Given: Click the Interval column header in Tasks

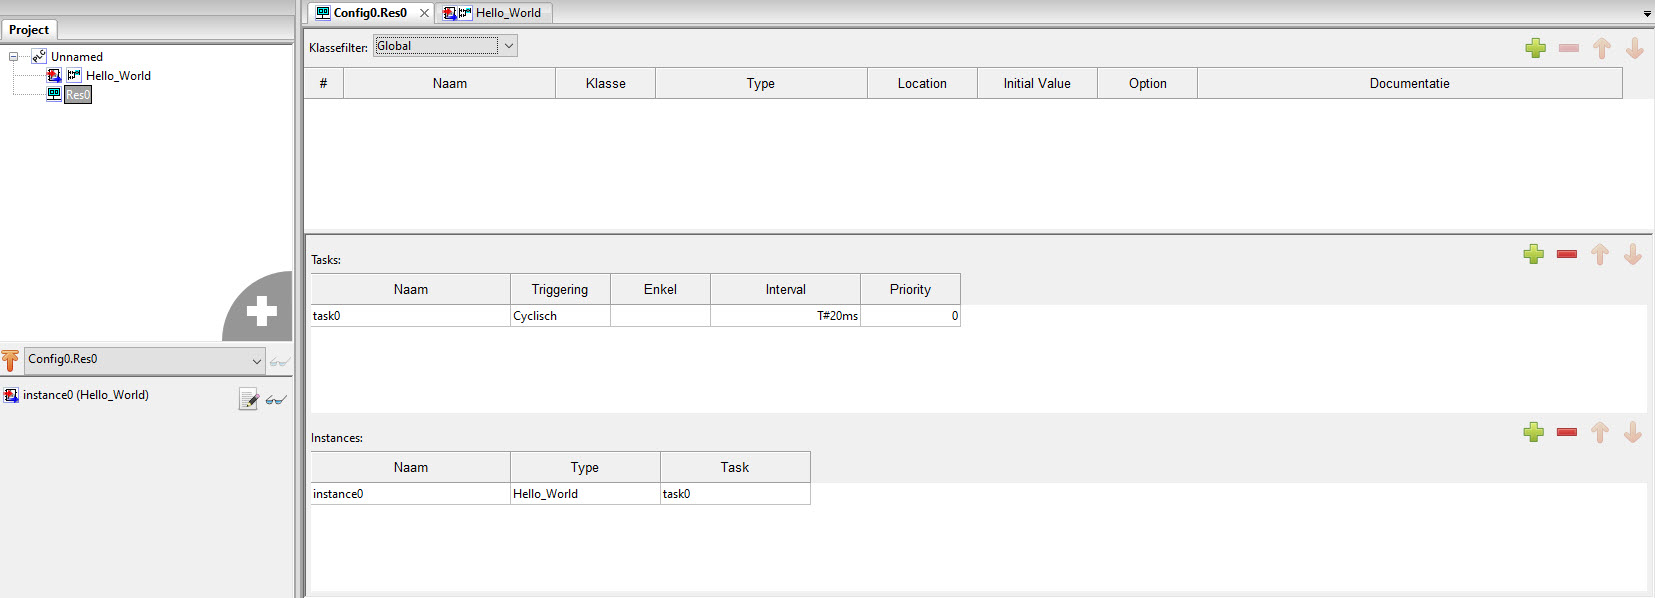Looking at the screenshot, I should click(x=786, y=289).
